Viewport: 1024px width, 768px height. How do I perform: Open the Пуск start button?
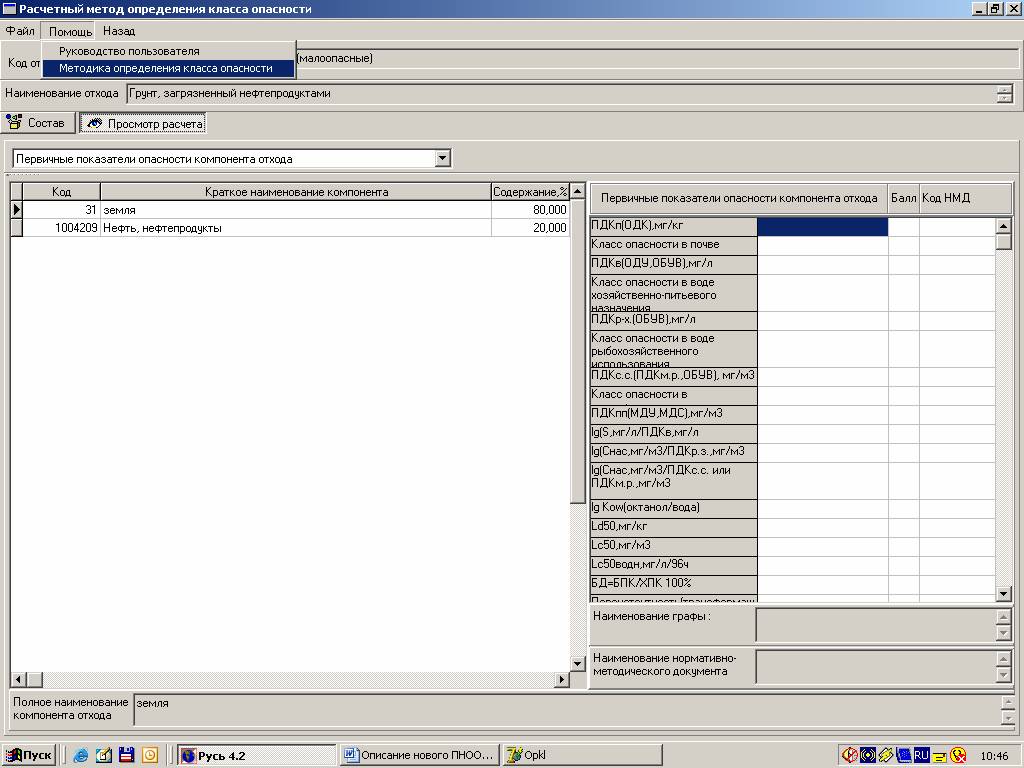coord(29,755)
